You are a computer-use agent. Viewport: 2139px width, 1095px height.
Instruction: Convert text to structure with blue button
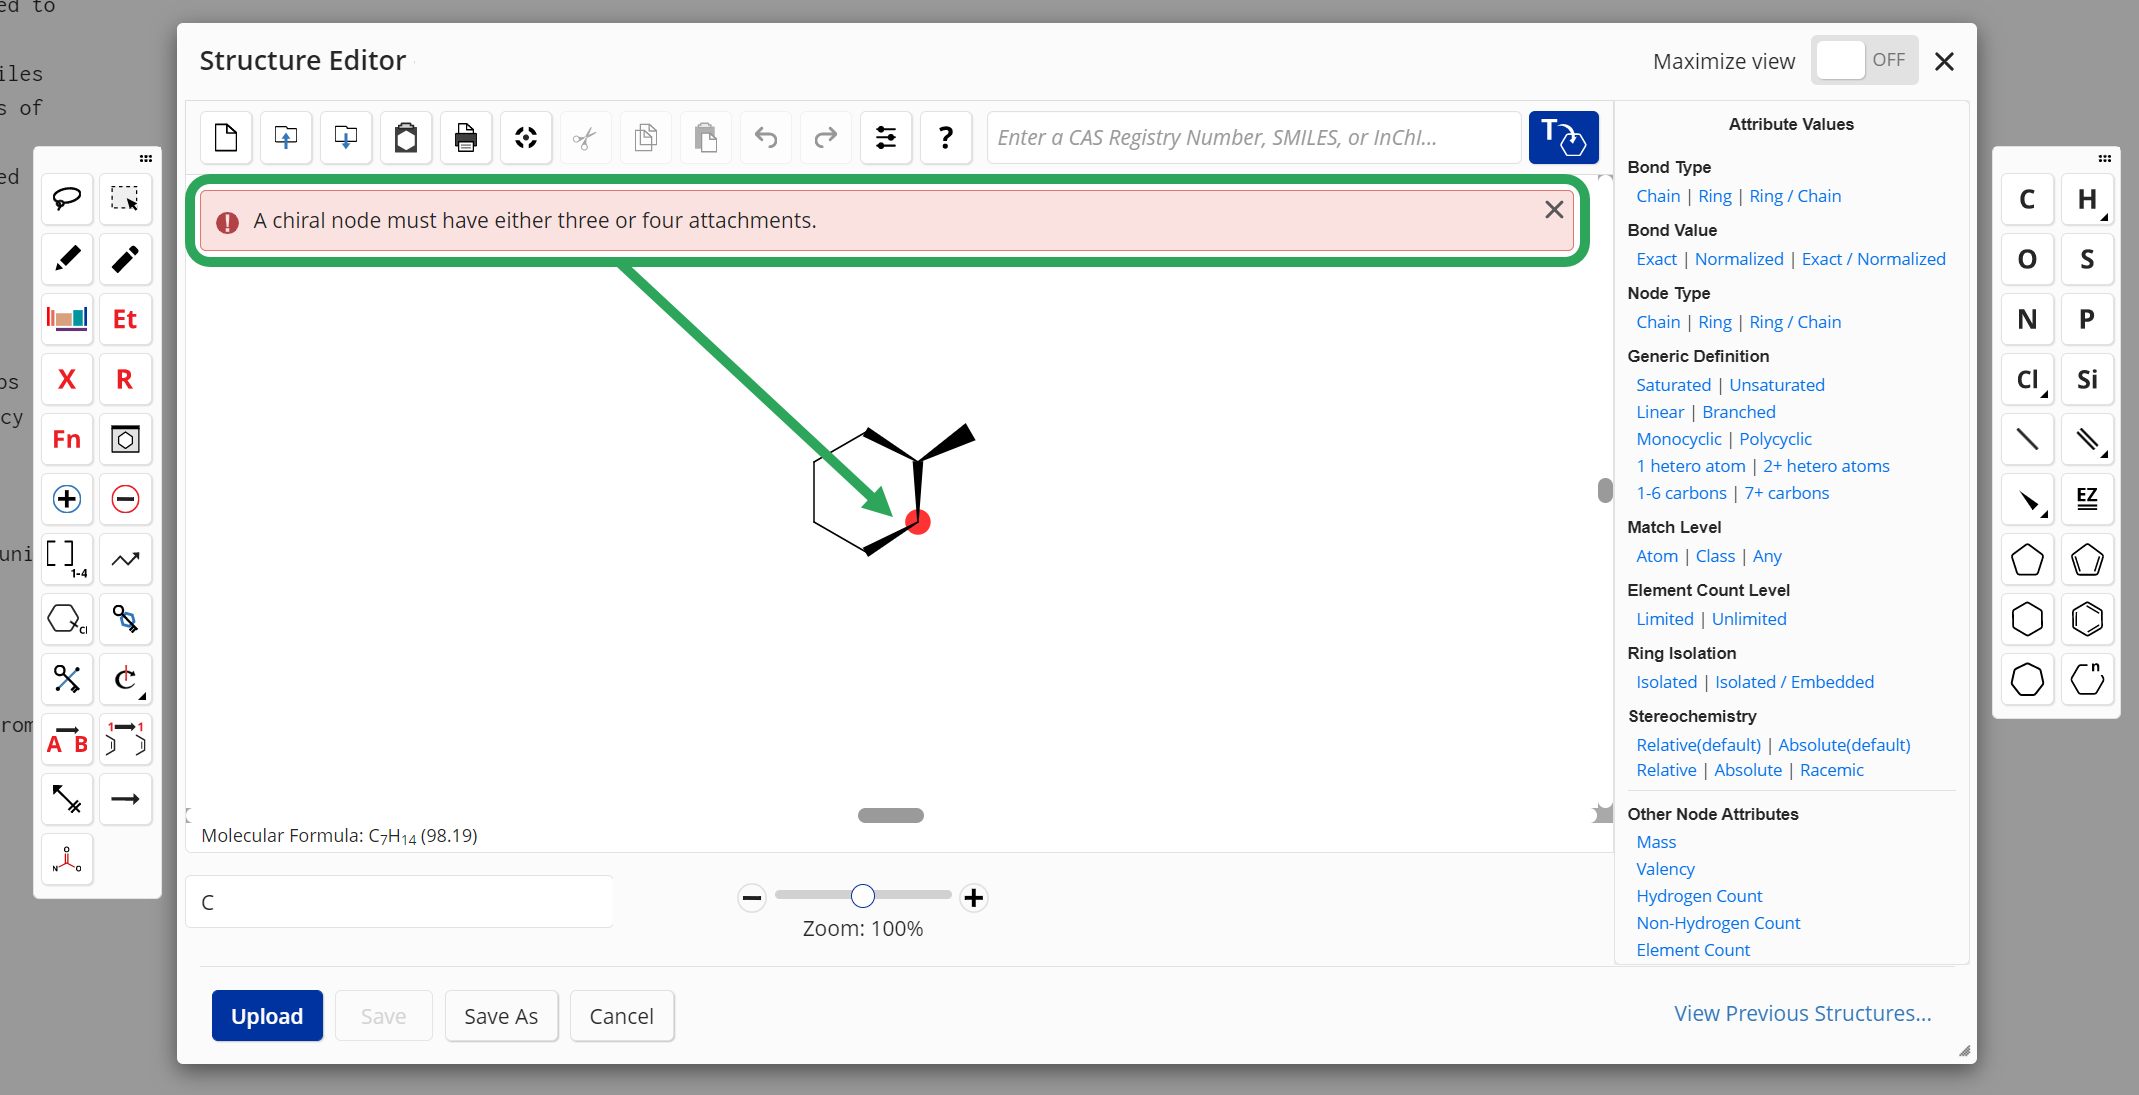(x=1563, y=137)
